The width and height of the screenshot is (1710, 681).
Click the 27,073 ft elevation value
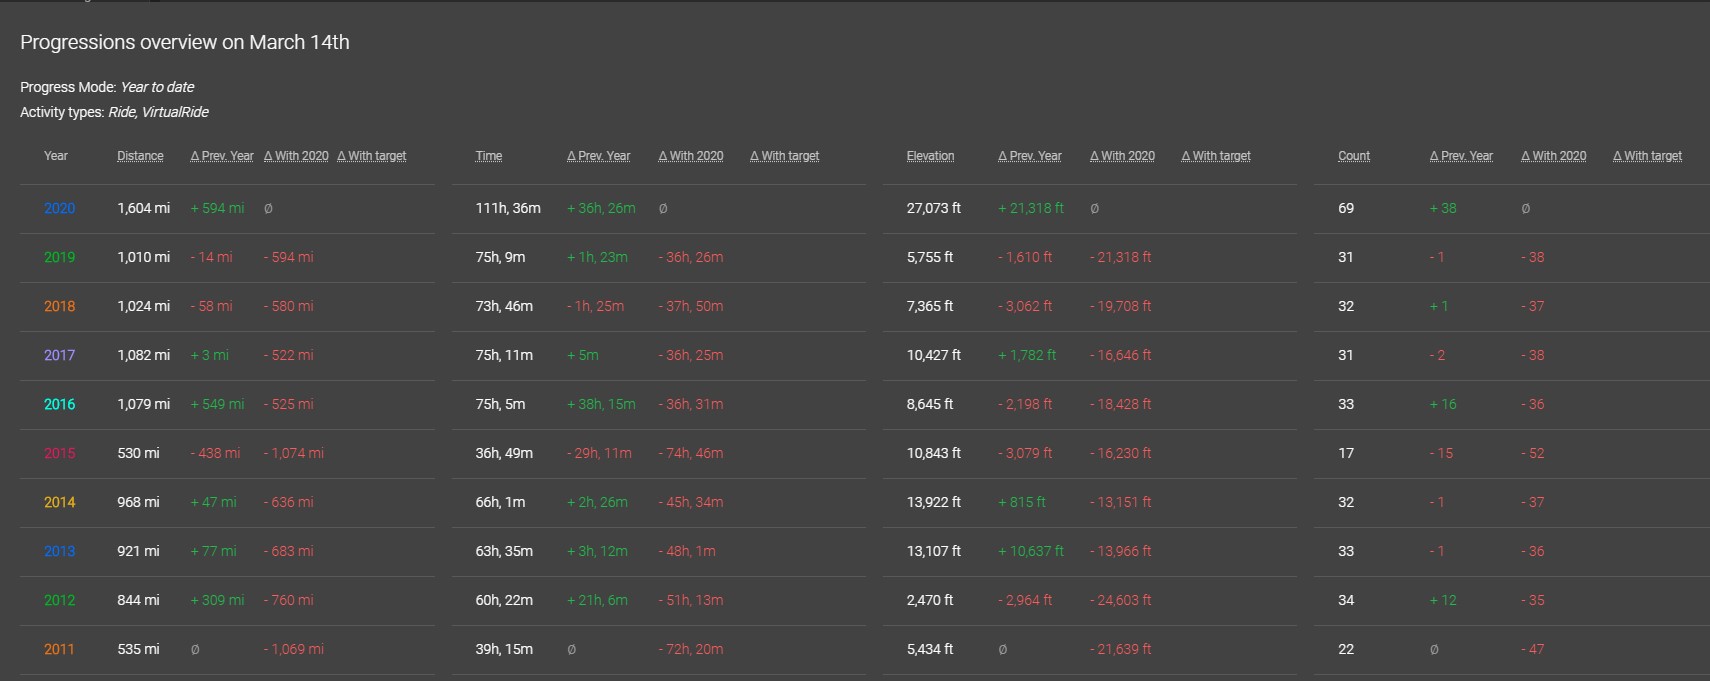[934, 208]
